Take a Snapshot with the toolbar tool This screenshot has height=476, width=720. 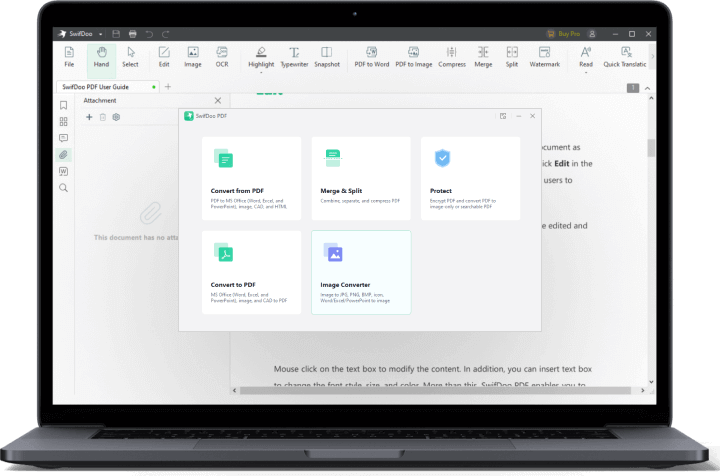click(327, 57)
